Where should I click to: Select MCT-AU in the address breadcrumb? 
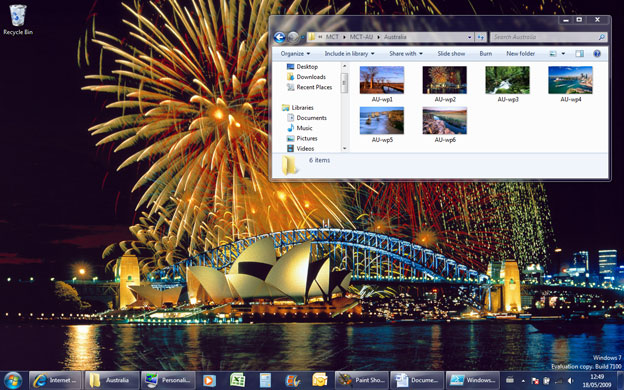(361, 37)
